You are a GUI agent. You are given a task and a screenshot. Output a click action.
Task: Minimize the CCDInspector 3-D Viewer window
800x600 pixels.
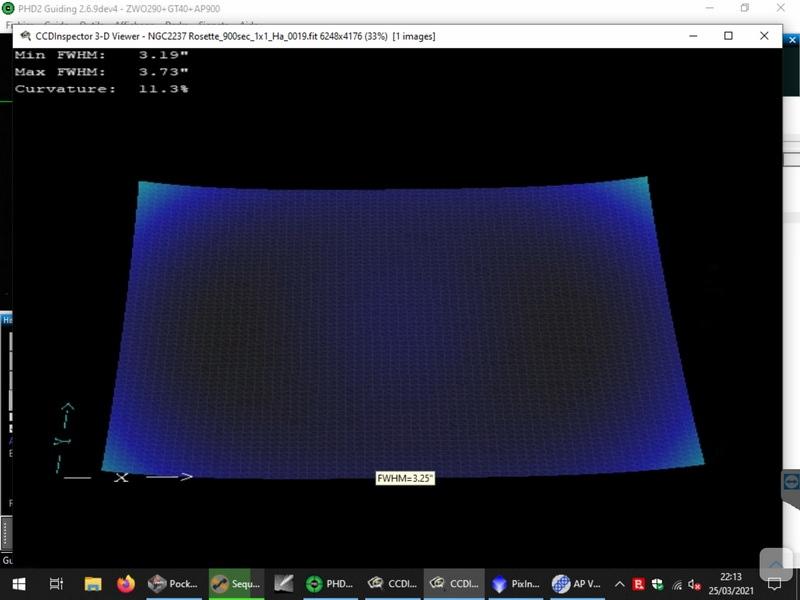click(693, 36)
